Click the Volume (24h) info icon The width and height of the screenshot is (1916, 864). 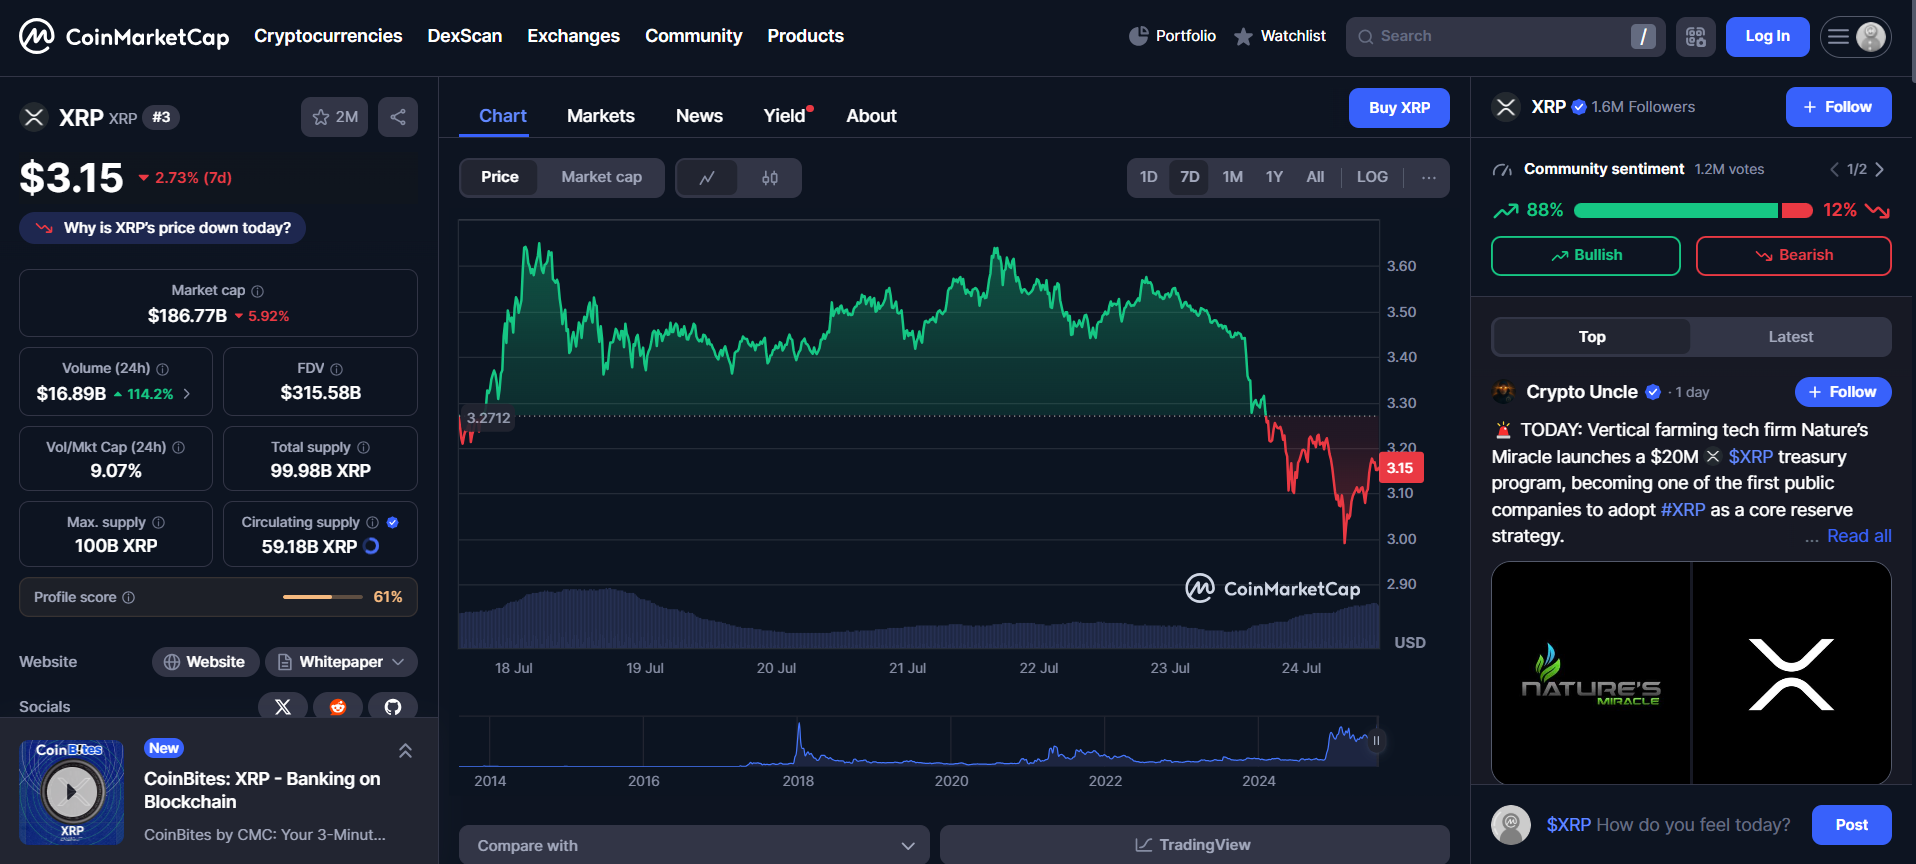pos(162,369)
